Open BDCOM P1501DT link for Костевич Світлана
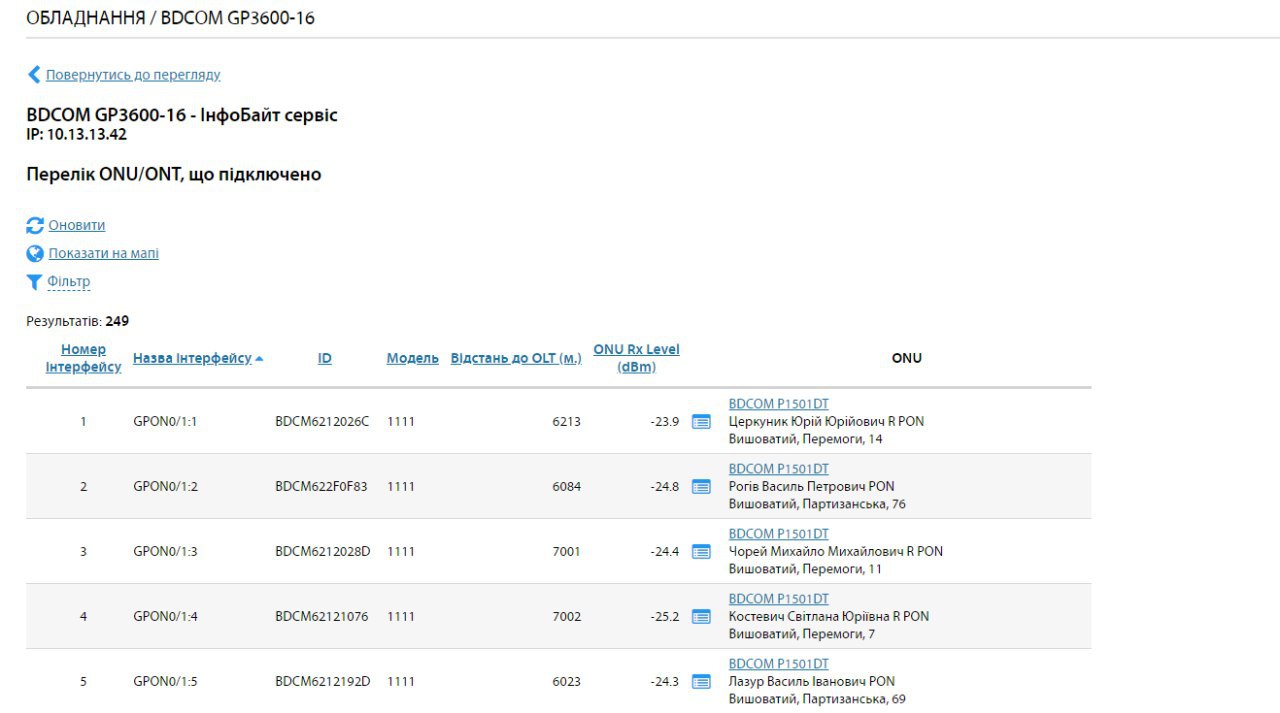The width and height of the screenshot is (1280, 713). [x=779, y=599]
